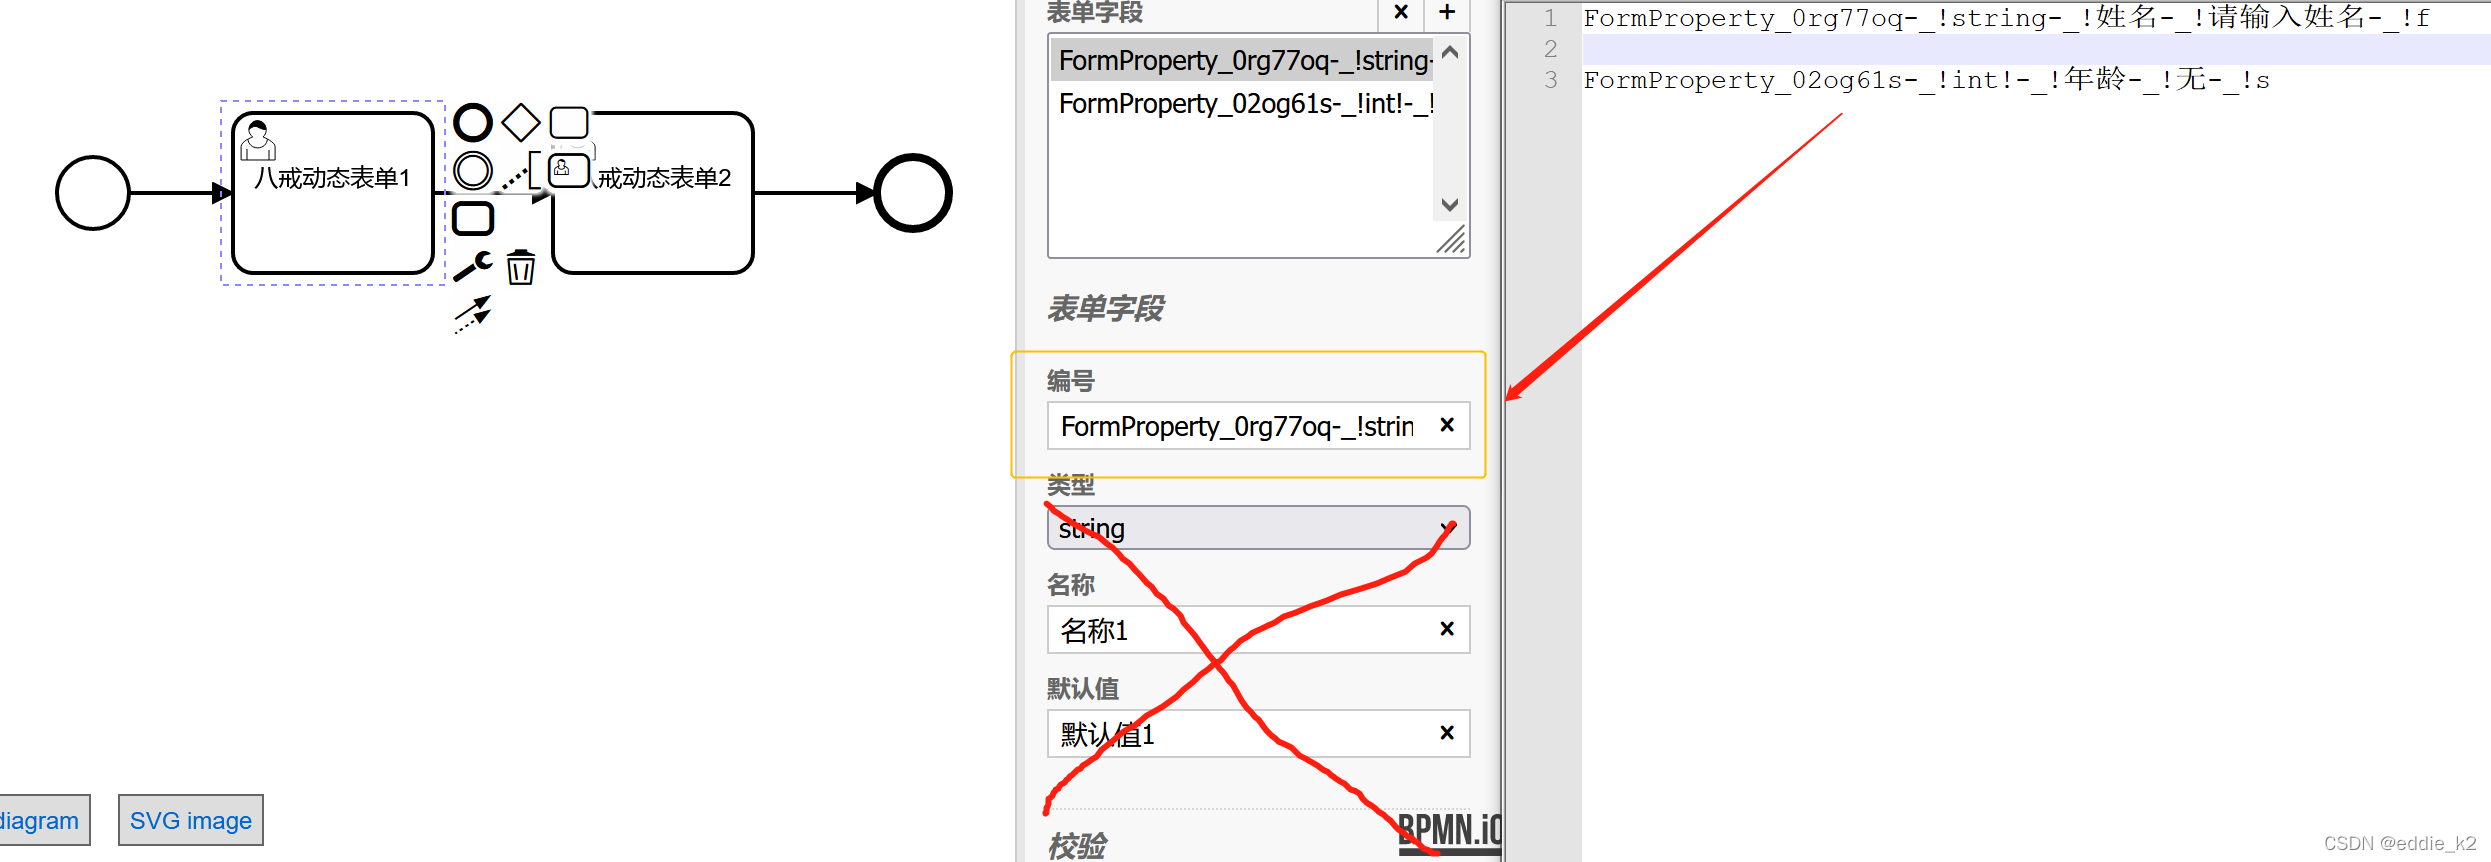This screenshot has width=2491, height=862.
Task: Grab the list box resize handle
Action: coord(1452,241)
